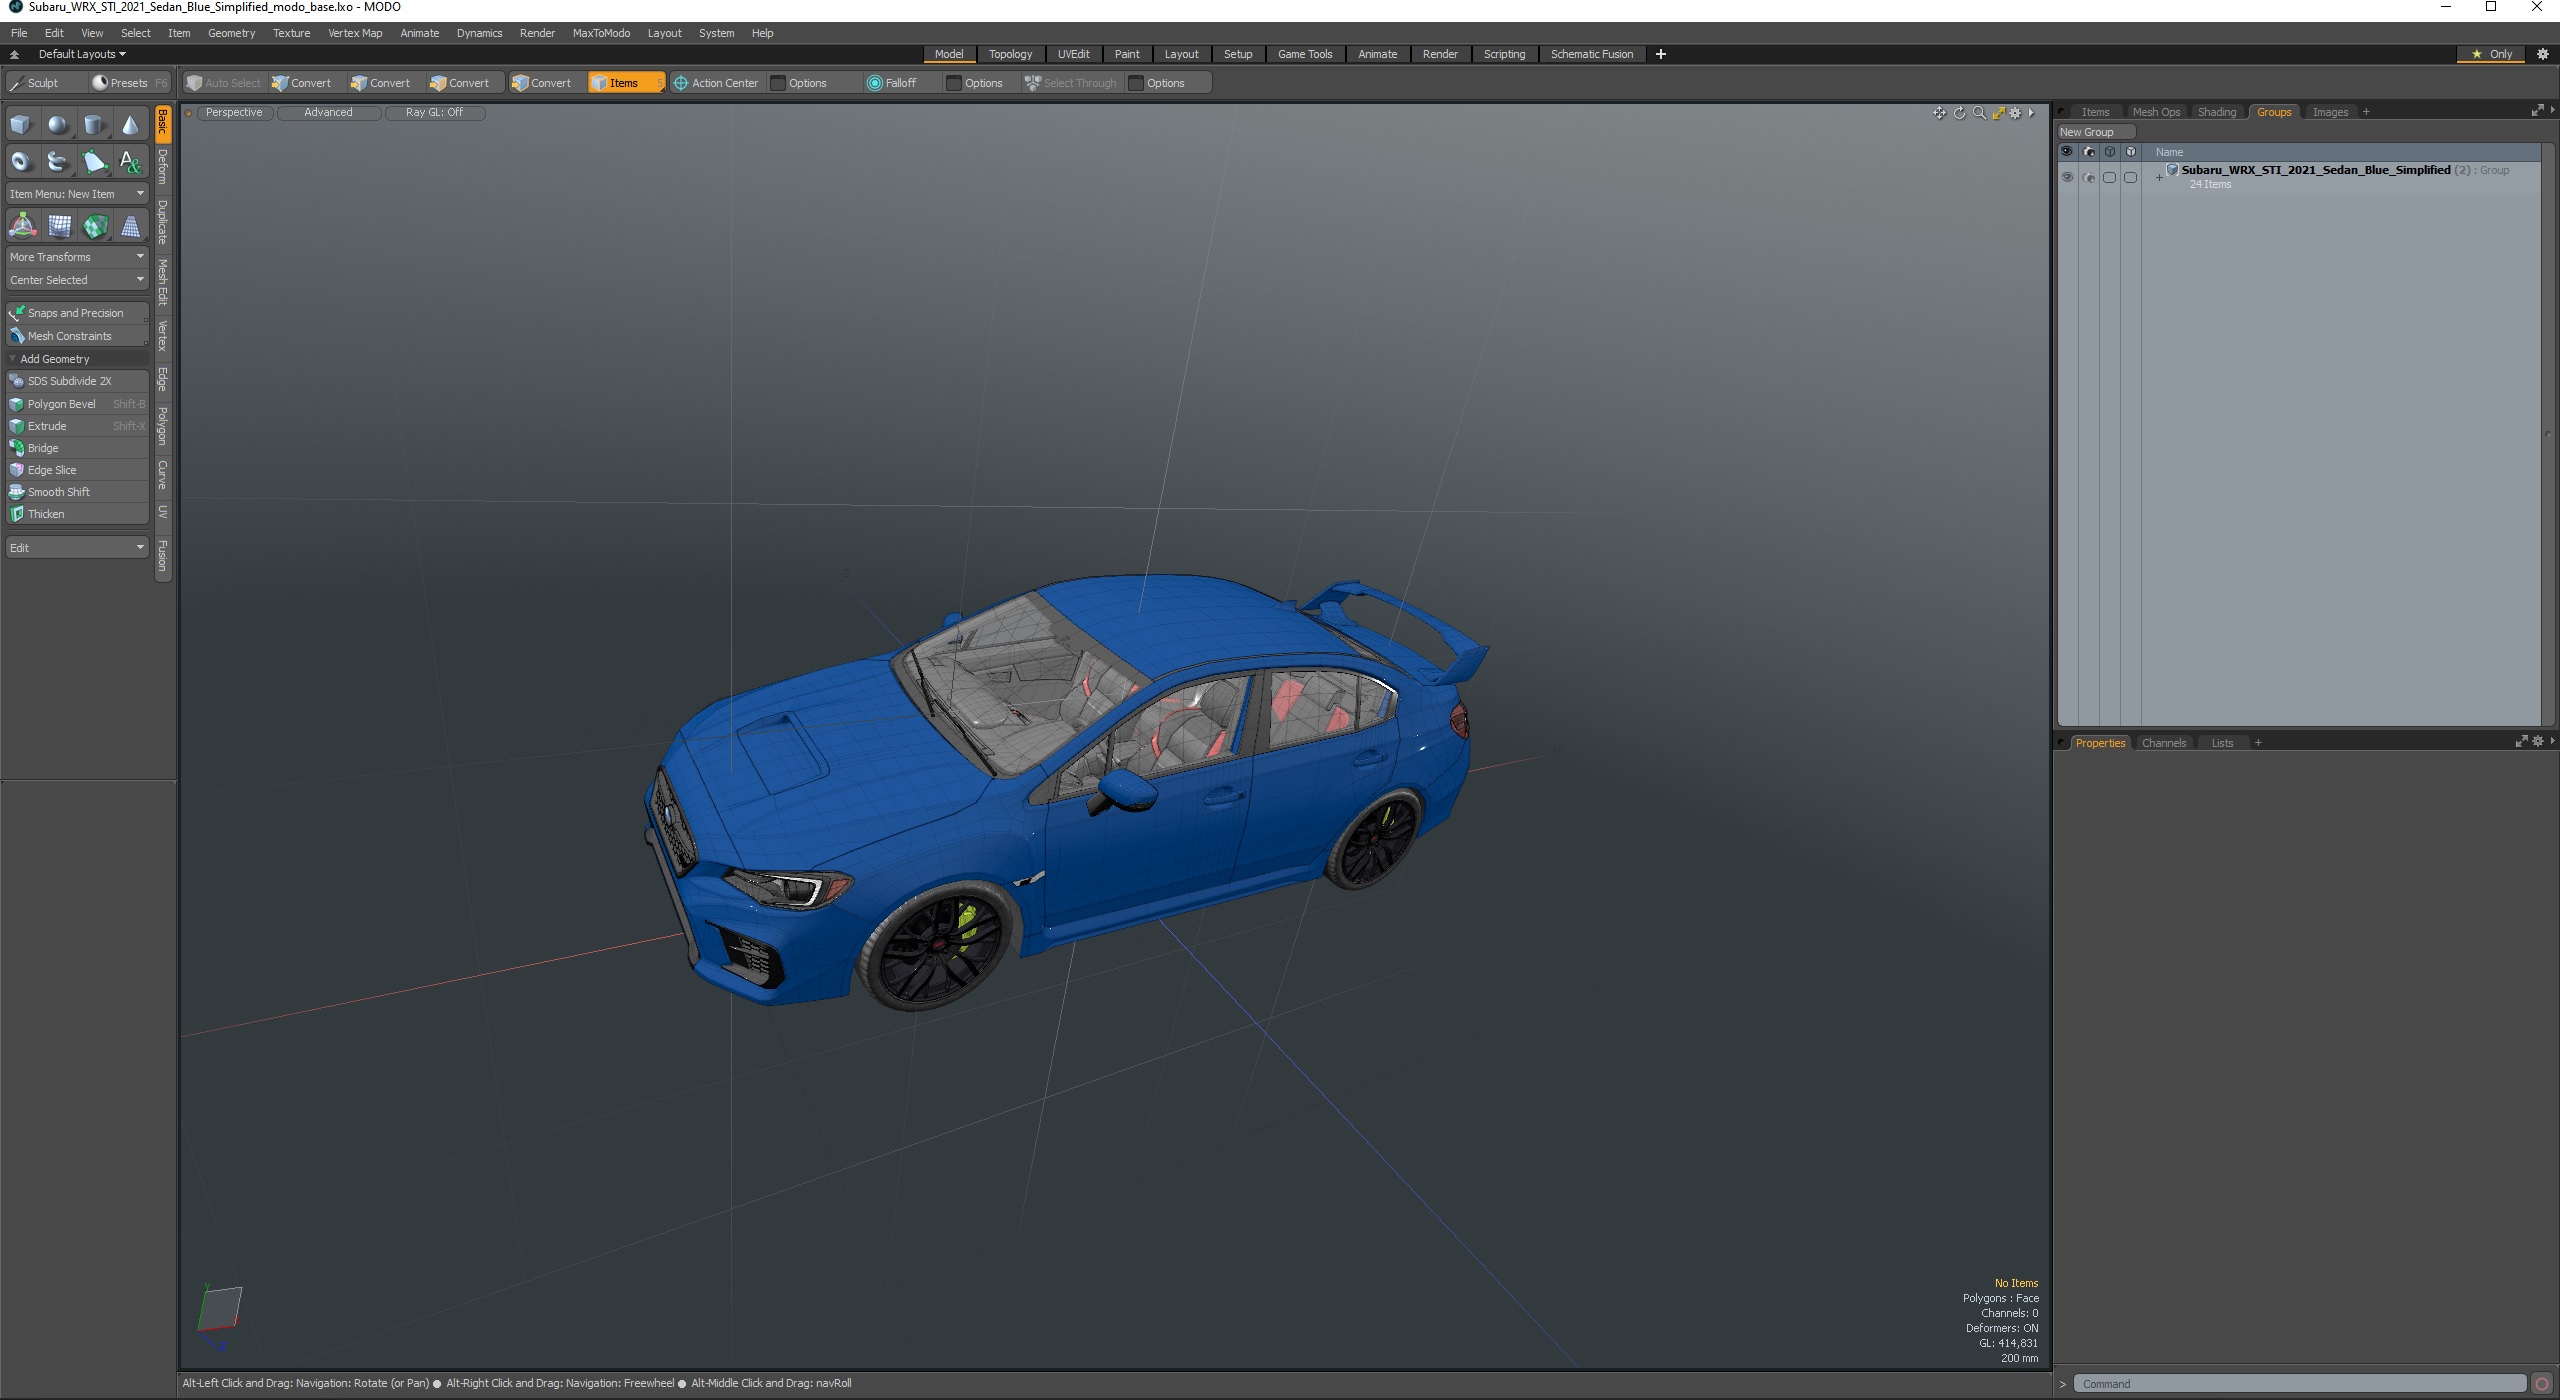
Task: Click viewport maximize arrows icon
Action: (1998, 113)
